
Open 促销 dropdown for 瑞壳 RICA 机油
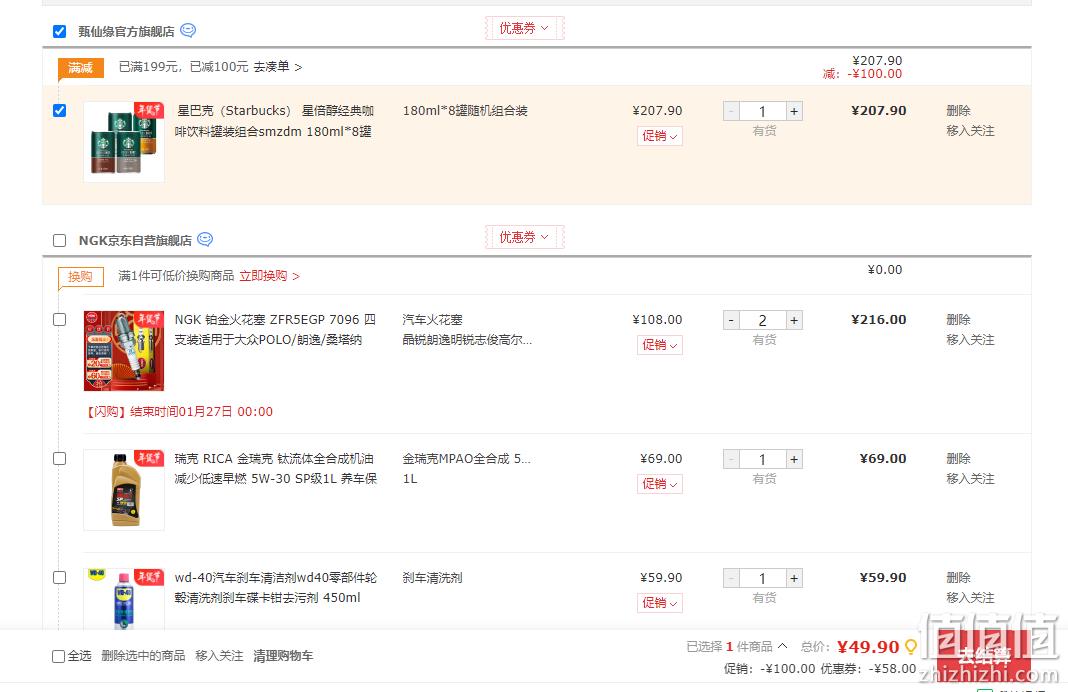659,484
